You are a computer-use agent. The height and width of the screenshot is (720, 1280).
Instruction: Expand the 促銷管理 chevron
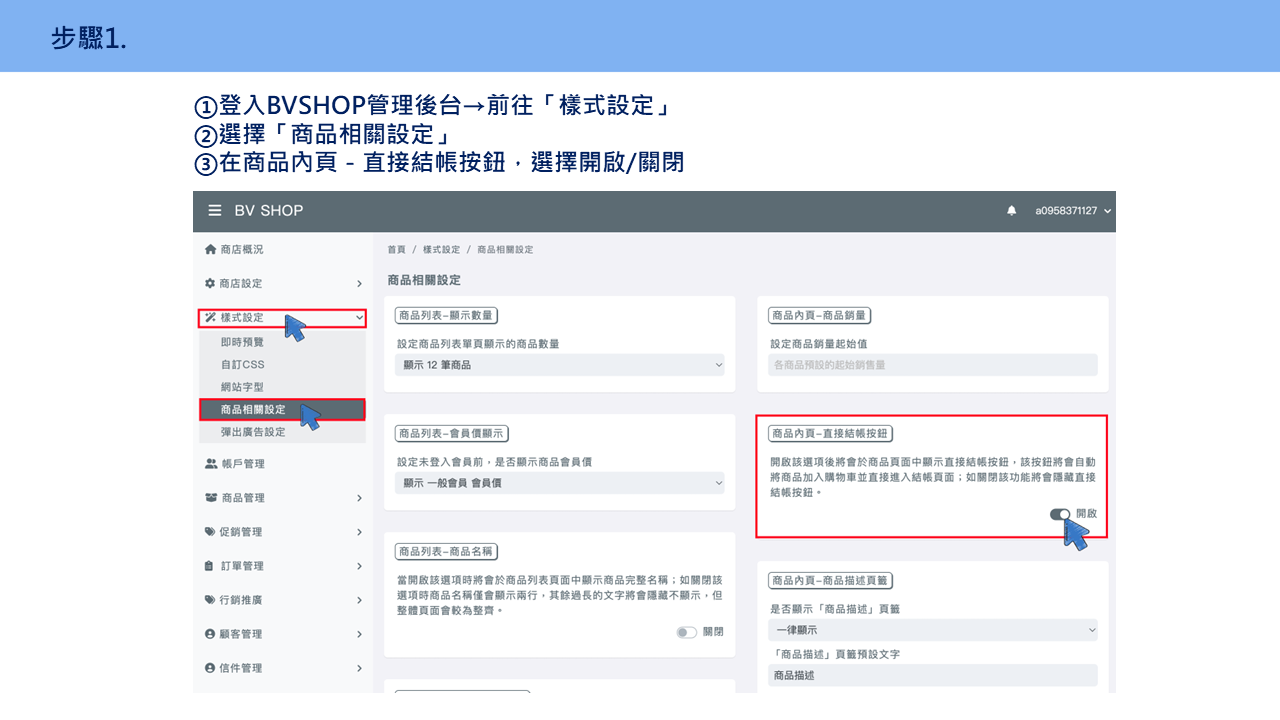359,532
